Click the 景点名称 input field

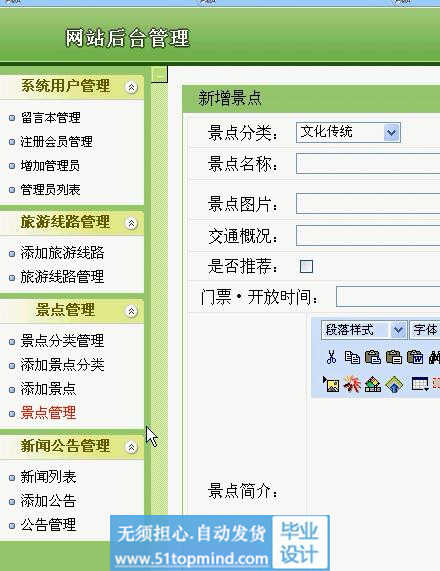point(368,163)
